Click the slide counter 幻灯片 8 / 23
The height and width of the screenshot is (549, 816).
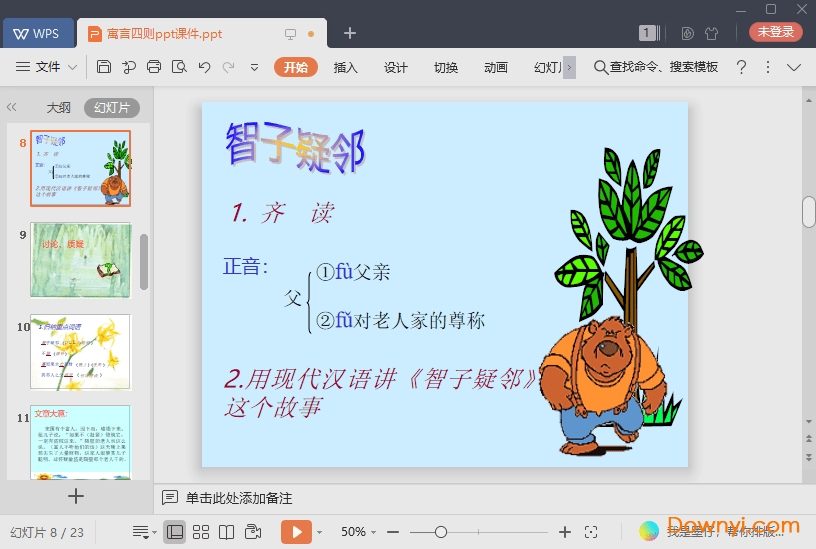coord(47,532)
